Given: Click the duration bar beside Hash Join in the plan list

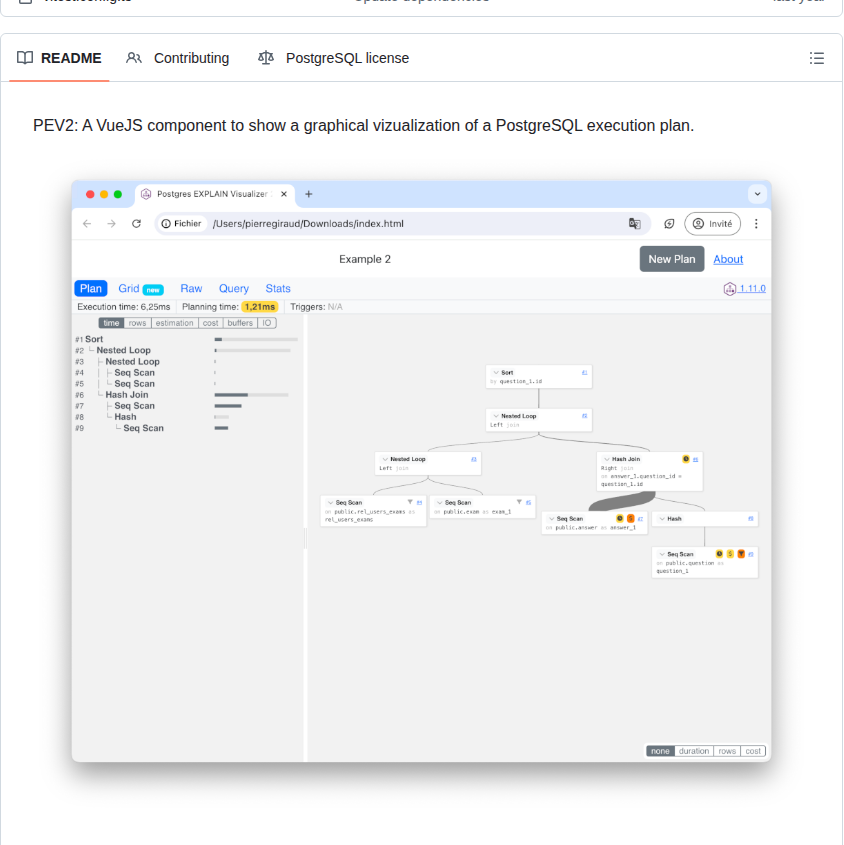Looking at the screenshot, I should (x=231, y=395).
